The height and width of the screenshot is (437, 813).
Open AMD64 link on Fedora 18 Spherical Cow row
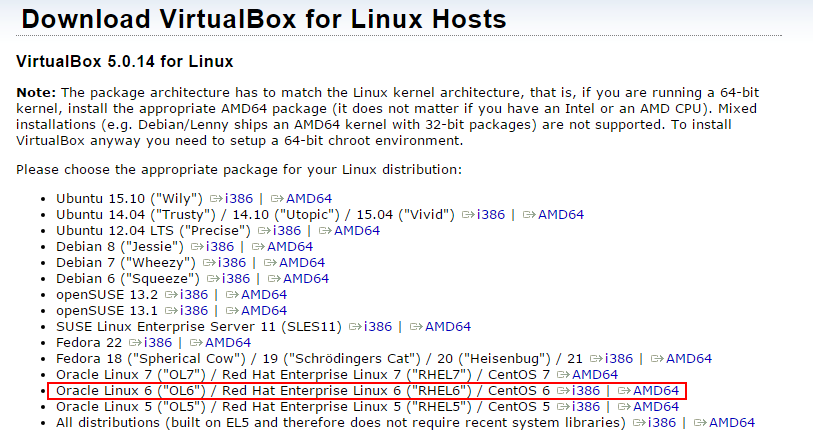pos(690,359)
